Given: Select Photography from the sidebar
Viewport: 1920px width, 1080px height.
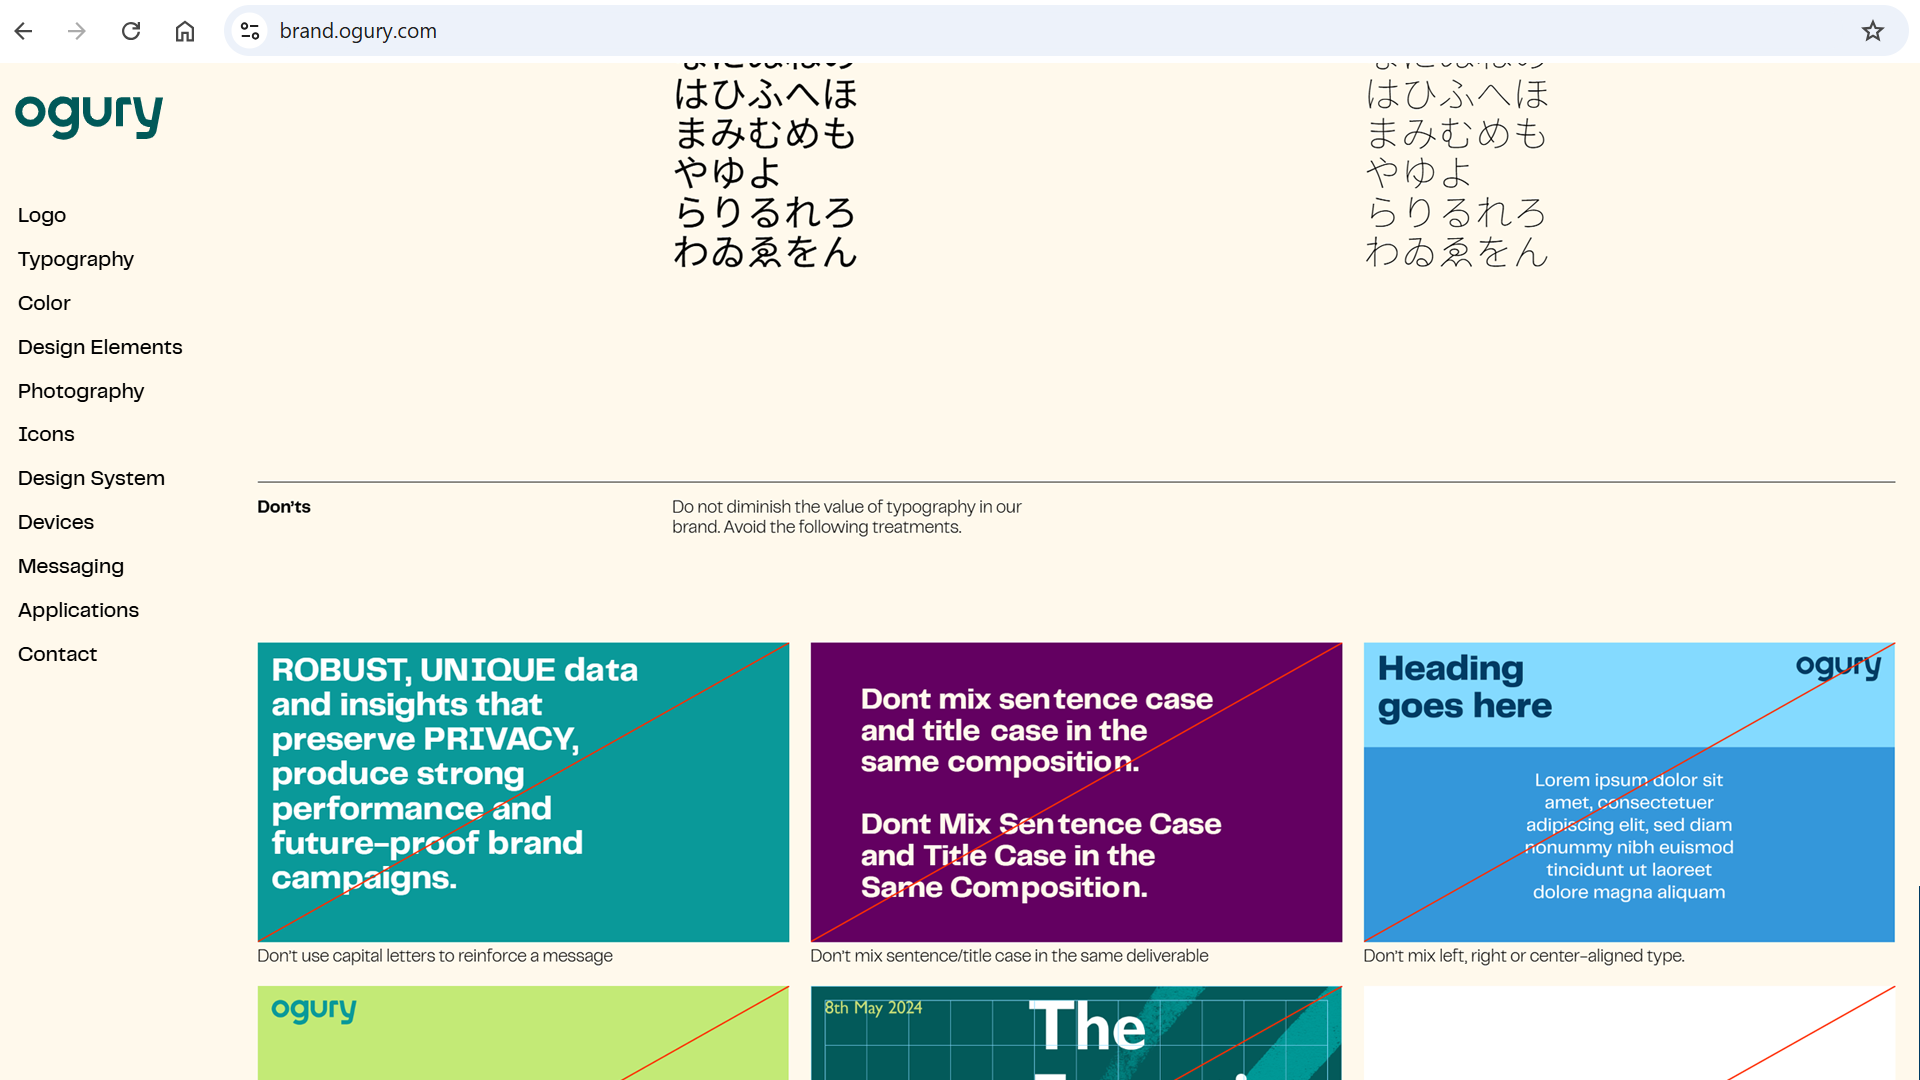Looking at the screenshot, I should 81,391.
